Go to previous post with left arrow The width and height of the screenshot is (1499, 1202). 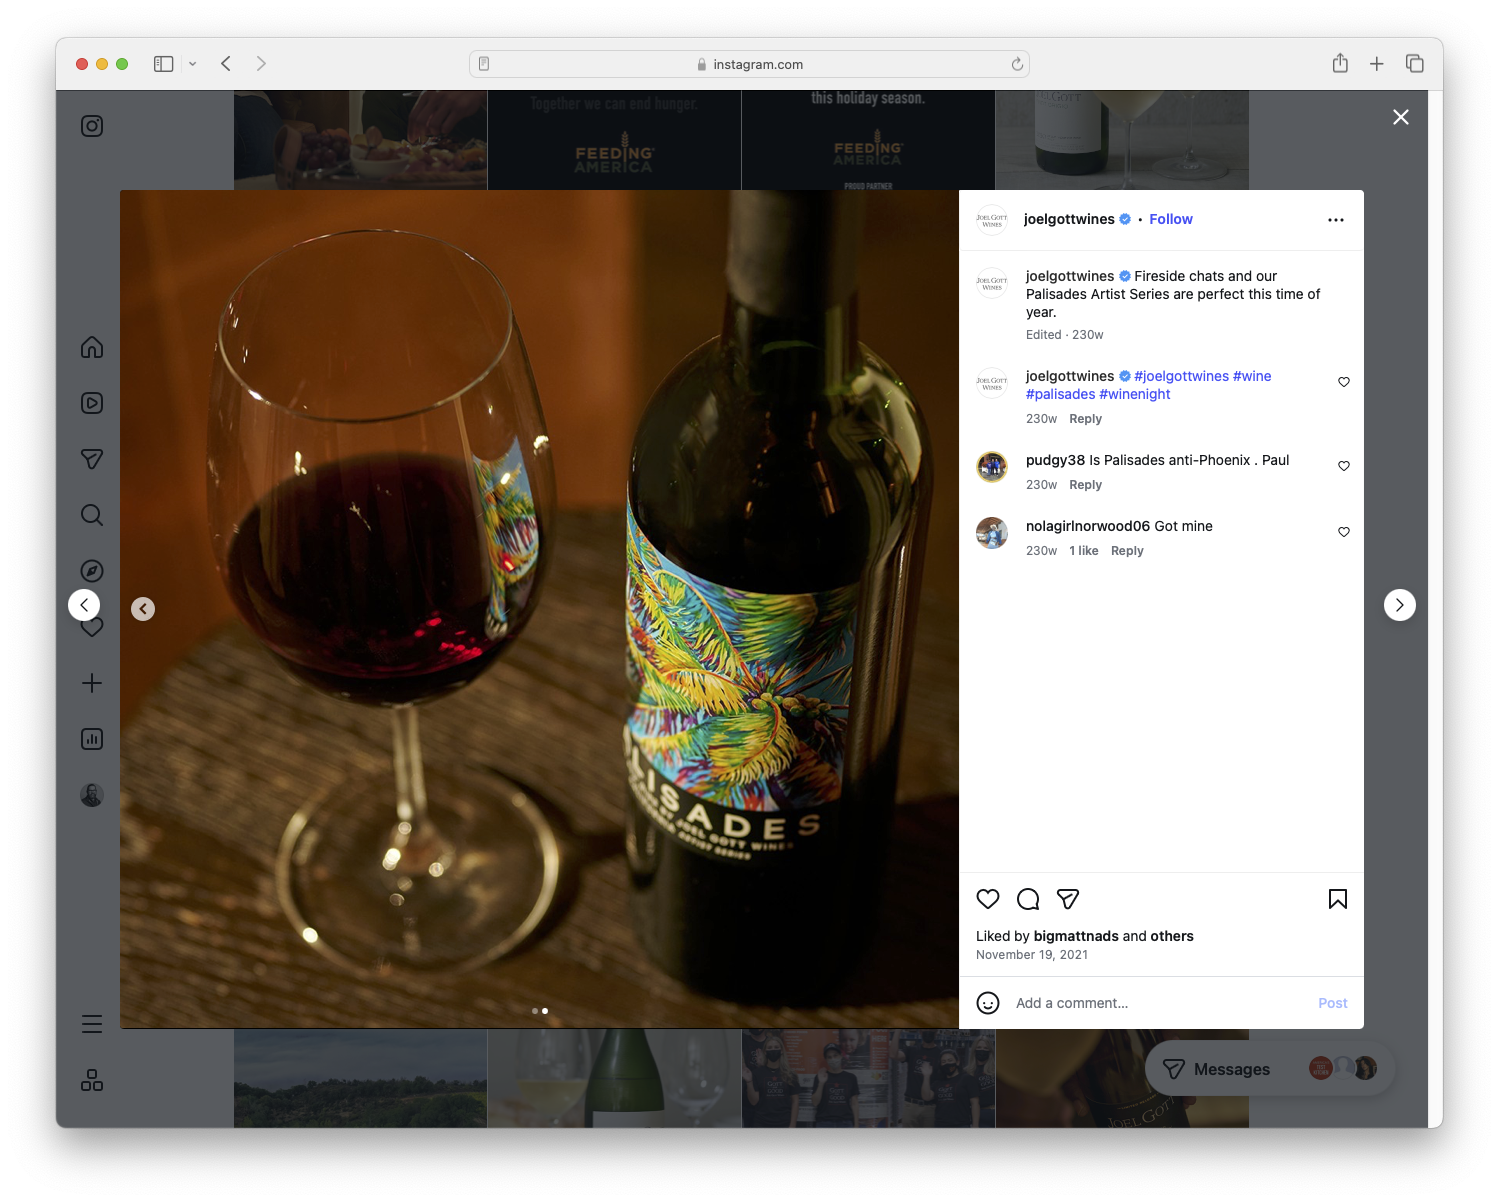[84, 605]
